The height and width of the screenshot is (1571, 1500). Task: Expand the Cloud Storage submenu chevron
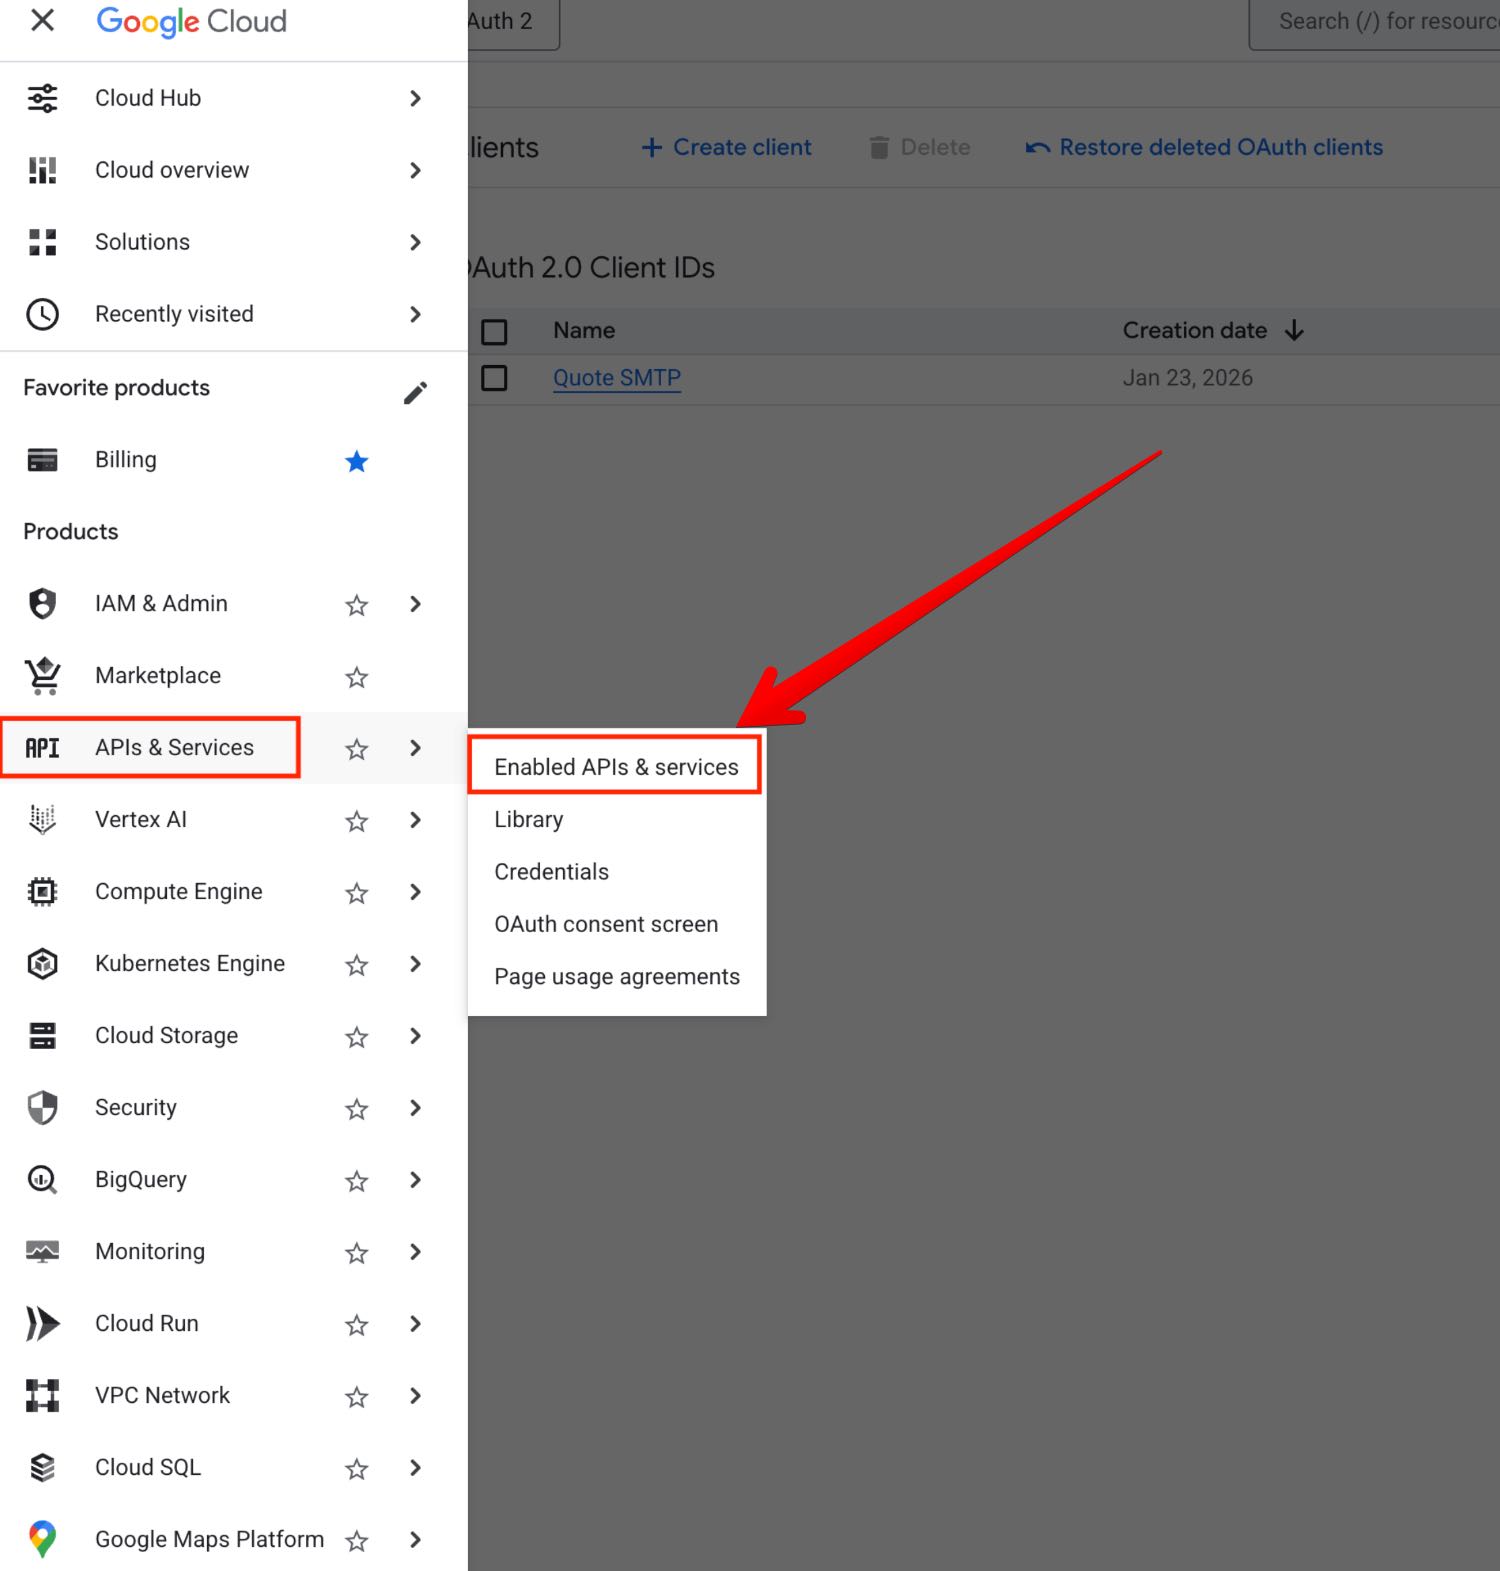tap(415, 1036)
